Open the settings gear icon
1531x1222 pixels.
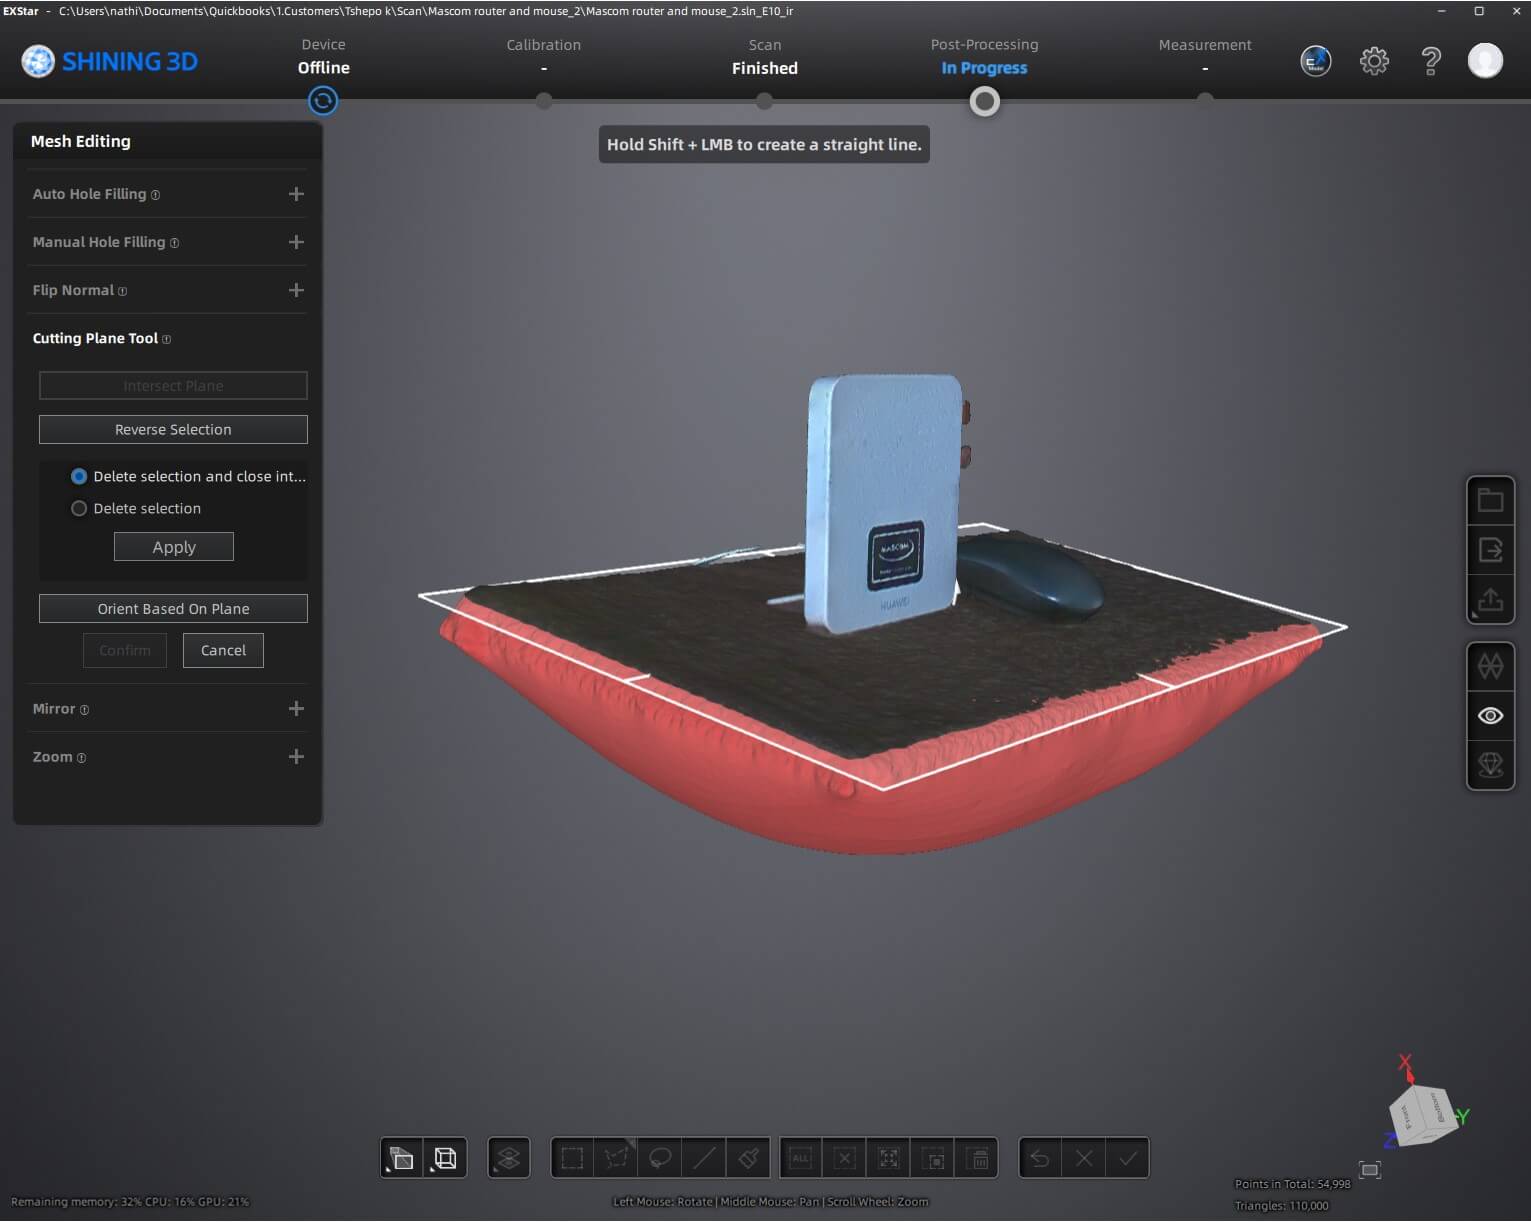1374,61
